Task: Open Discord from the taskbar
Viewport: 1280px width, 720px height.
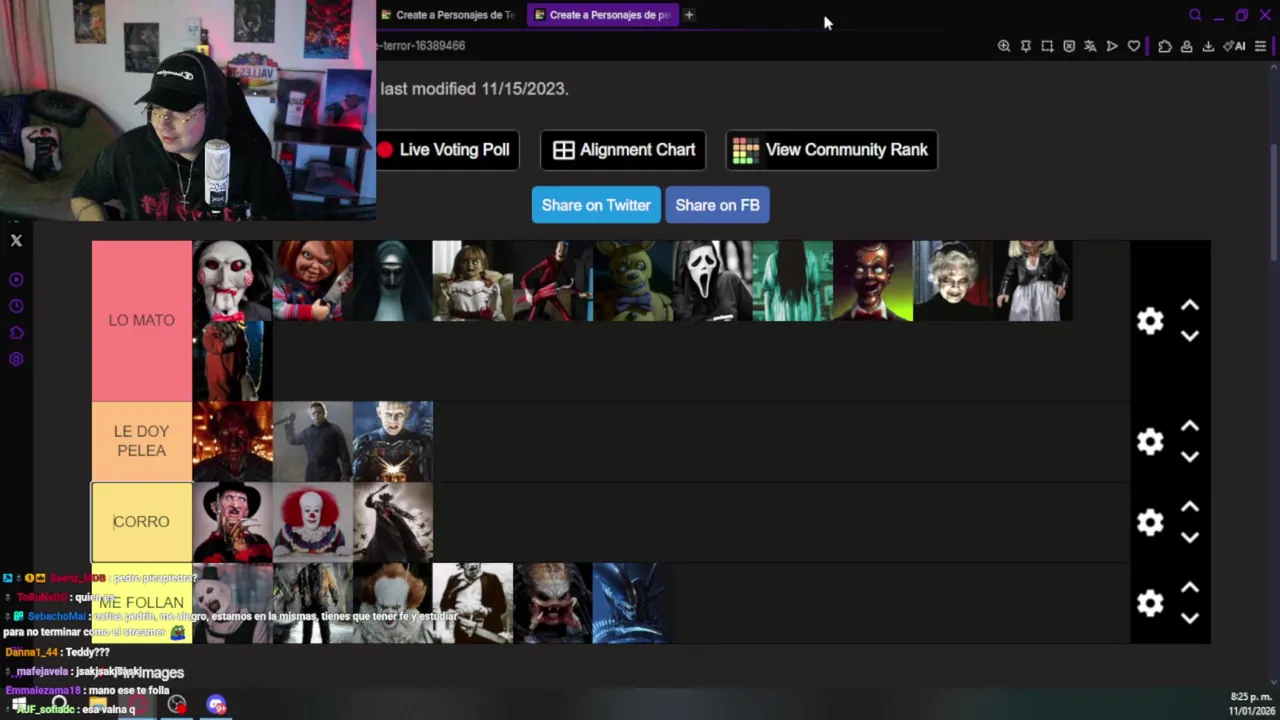Action: click(x=217, y=705)
